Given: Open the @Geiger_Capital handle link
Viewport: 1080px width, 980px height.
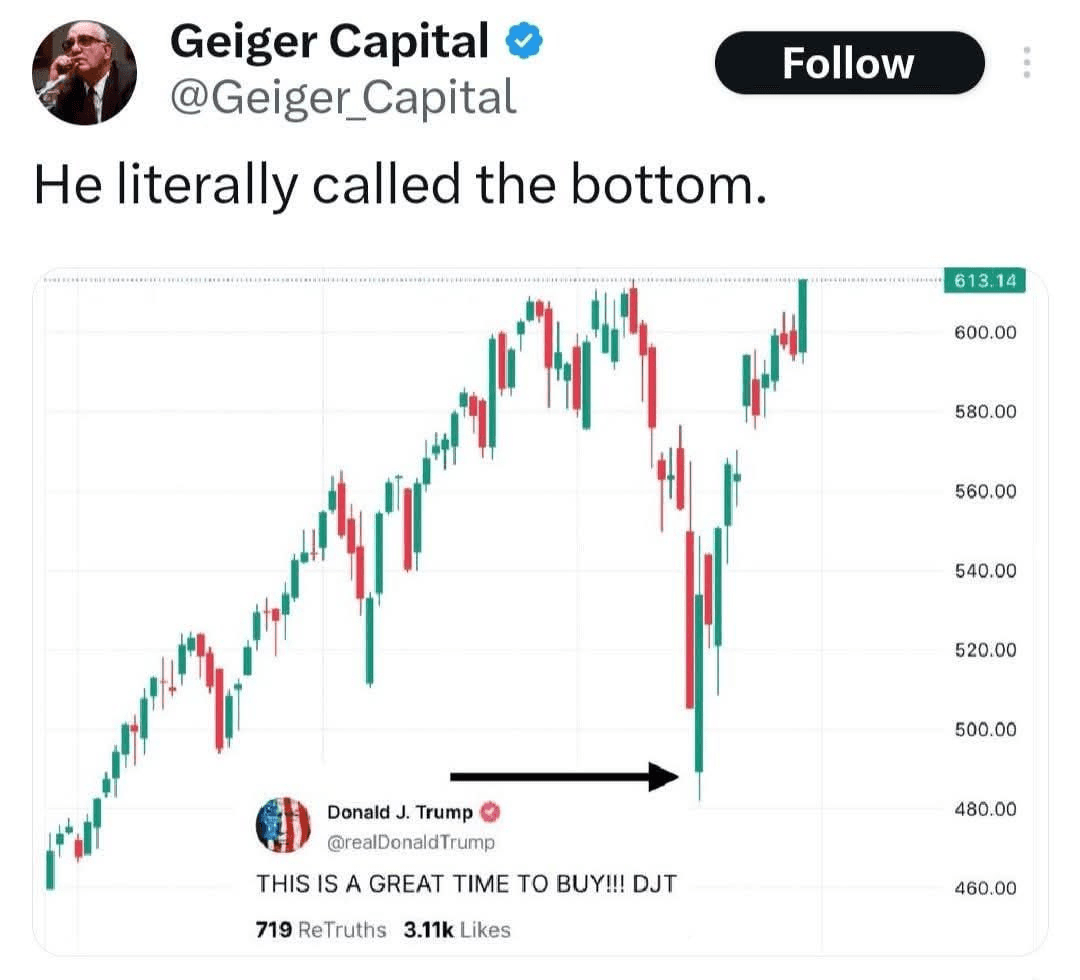Looking at the screenshot, I should tap(343, 97).
